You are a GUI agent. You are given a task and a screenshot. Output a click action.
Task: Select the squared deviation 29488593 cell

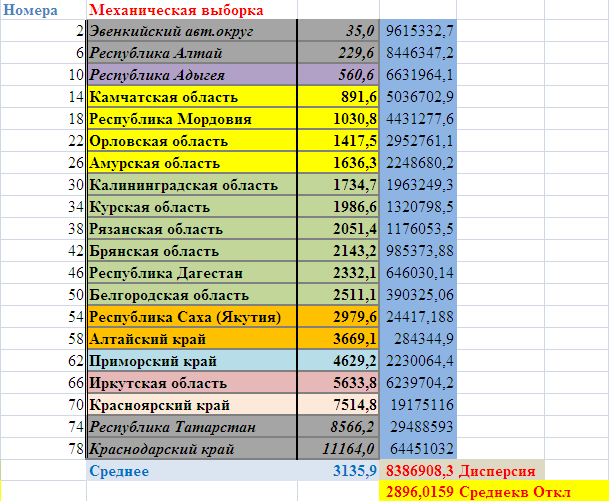(418, 427)
